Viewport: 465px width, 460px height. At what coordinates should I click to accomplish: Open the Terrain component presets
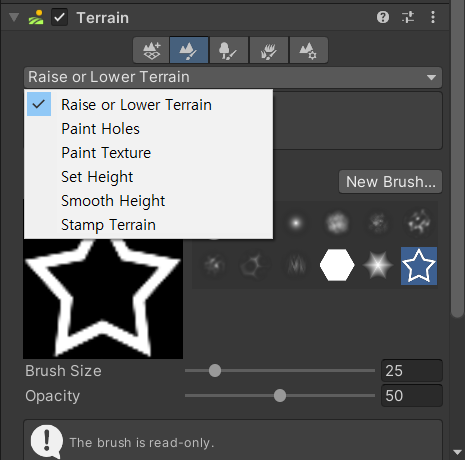(x=408, y=17)
